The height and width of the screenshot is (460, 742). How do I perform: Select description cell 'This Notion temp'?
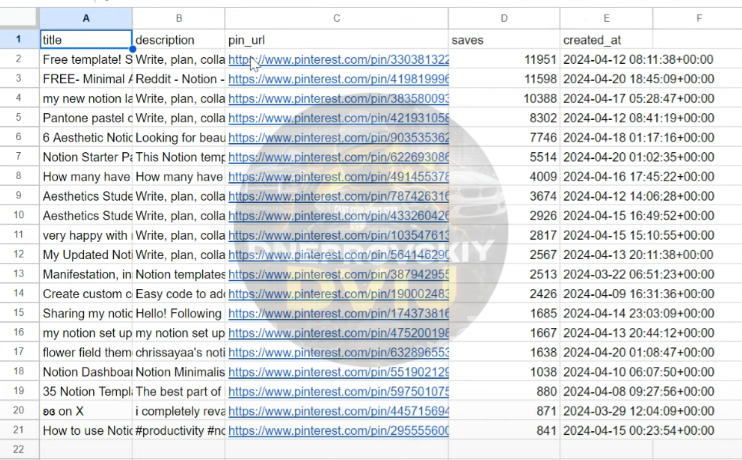[179, 157]
